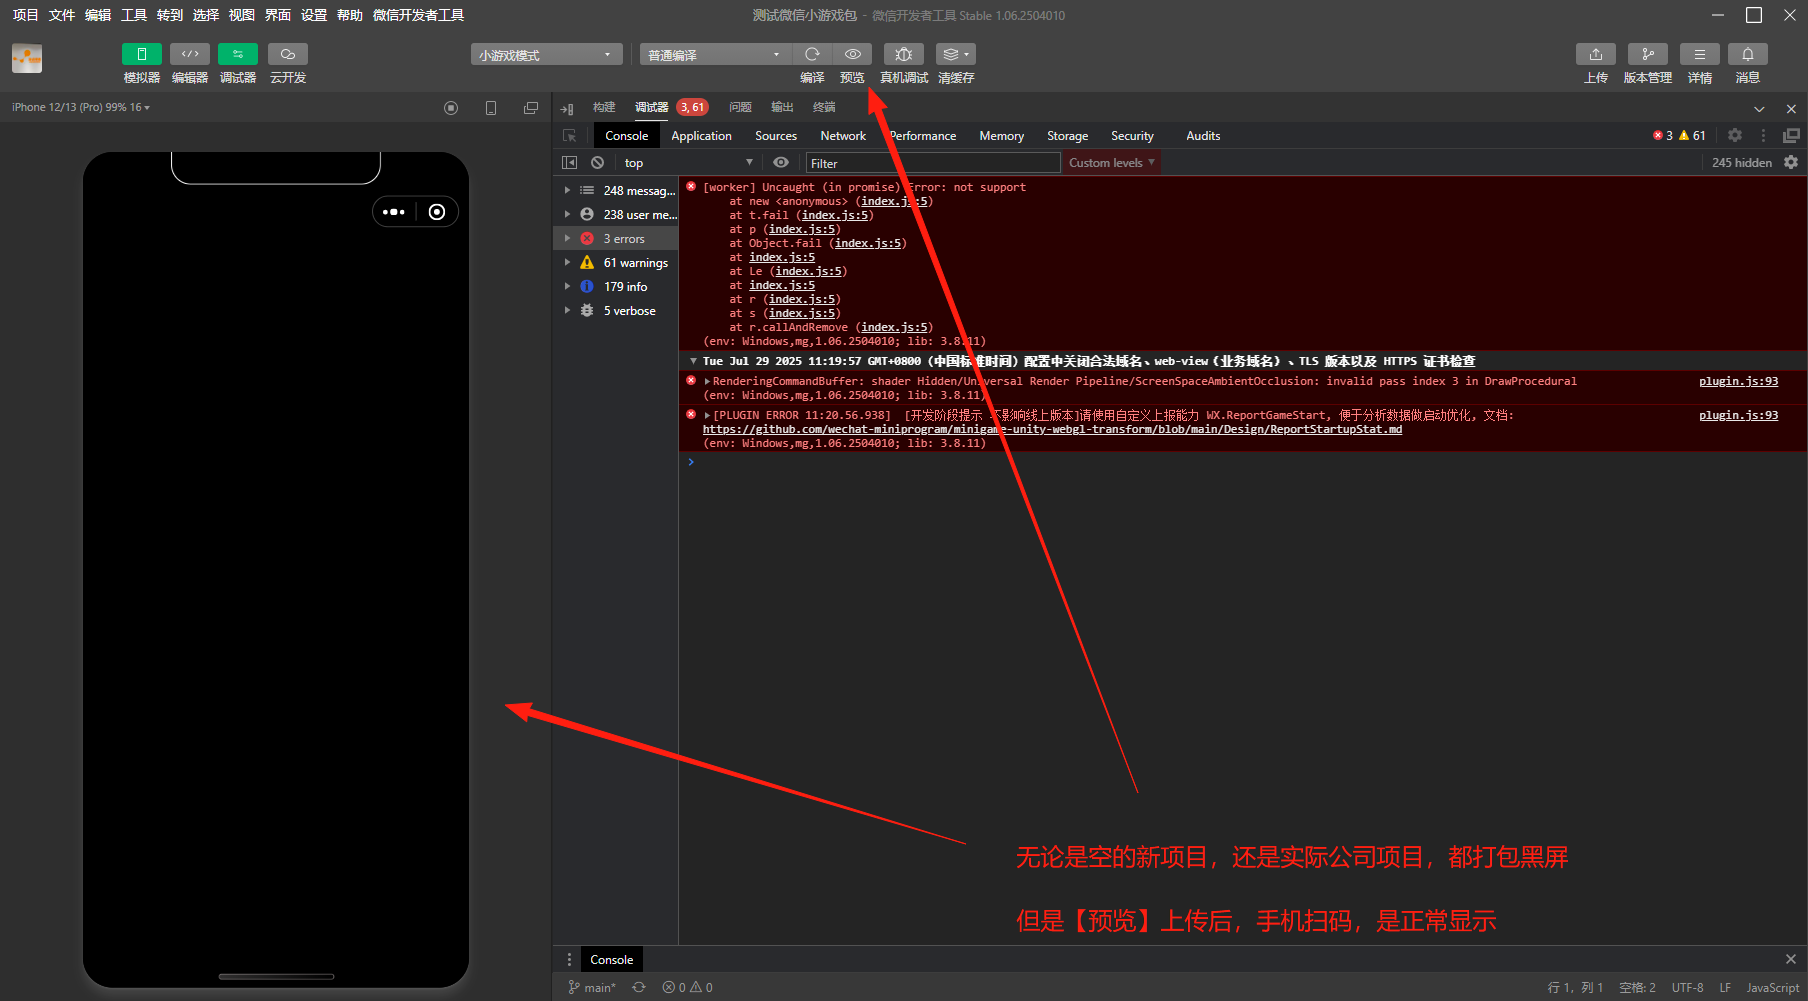Open devtools more options kebab menu
The height and width of the screenshot is (1001, 1808).
(x=1763, y=135)
